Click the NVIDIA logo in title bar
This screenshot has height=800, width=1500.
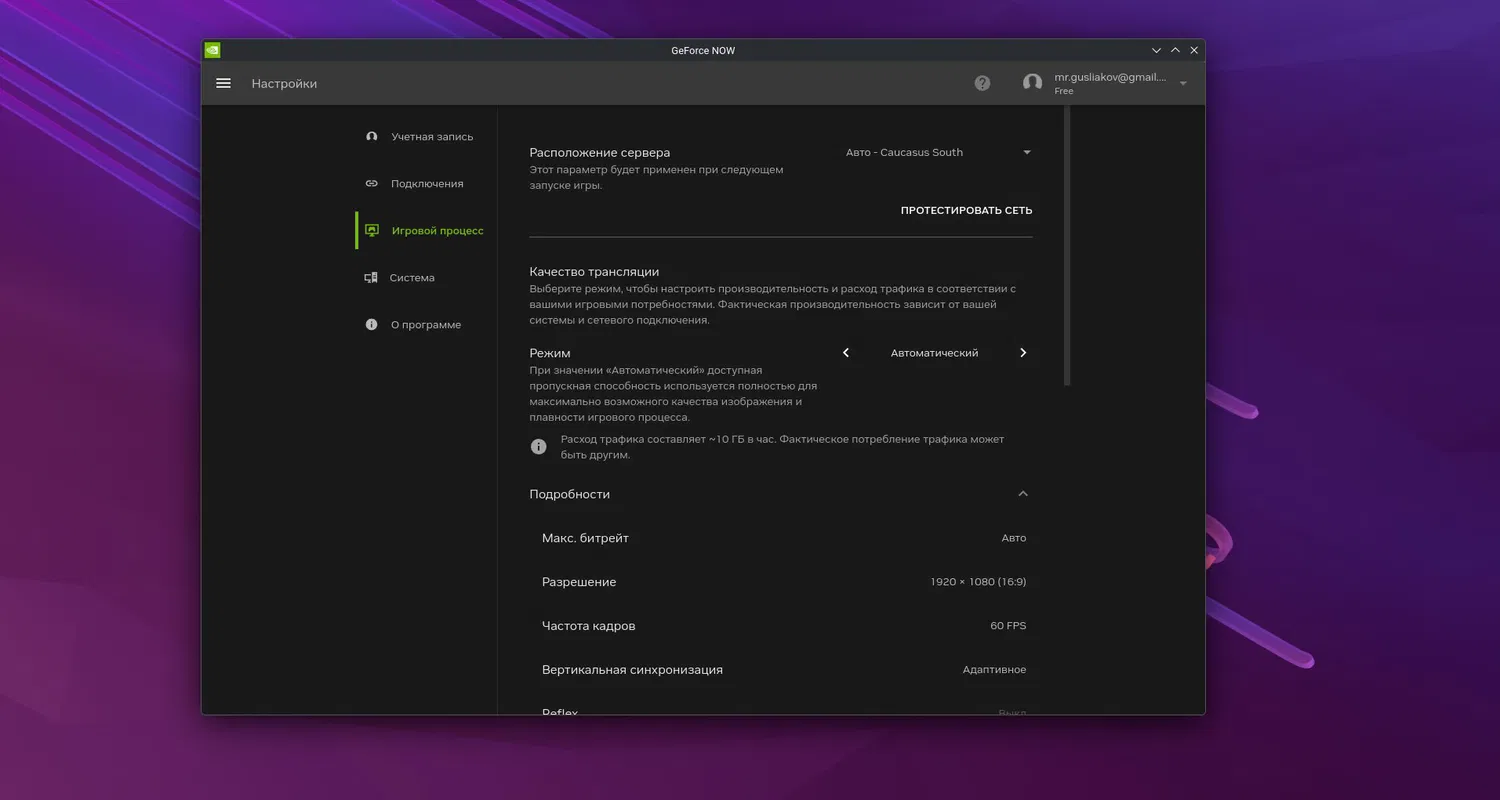tap(212, 50)
